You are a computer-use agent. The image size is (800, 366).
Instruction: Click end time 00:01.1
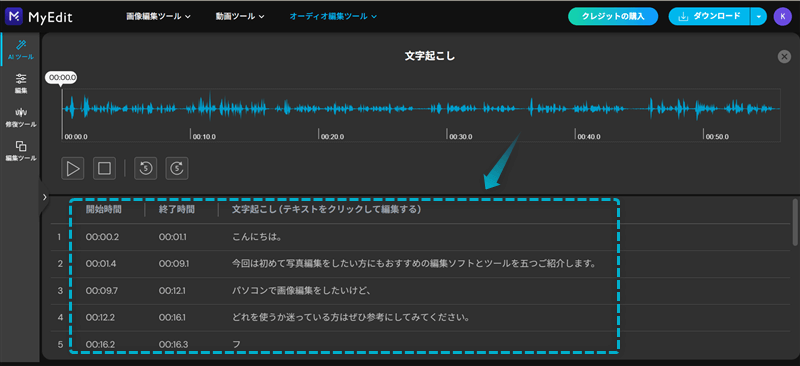(x=172, y=237)
